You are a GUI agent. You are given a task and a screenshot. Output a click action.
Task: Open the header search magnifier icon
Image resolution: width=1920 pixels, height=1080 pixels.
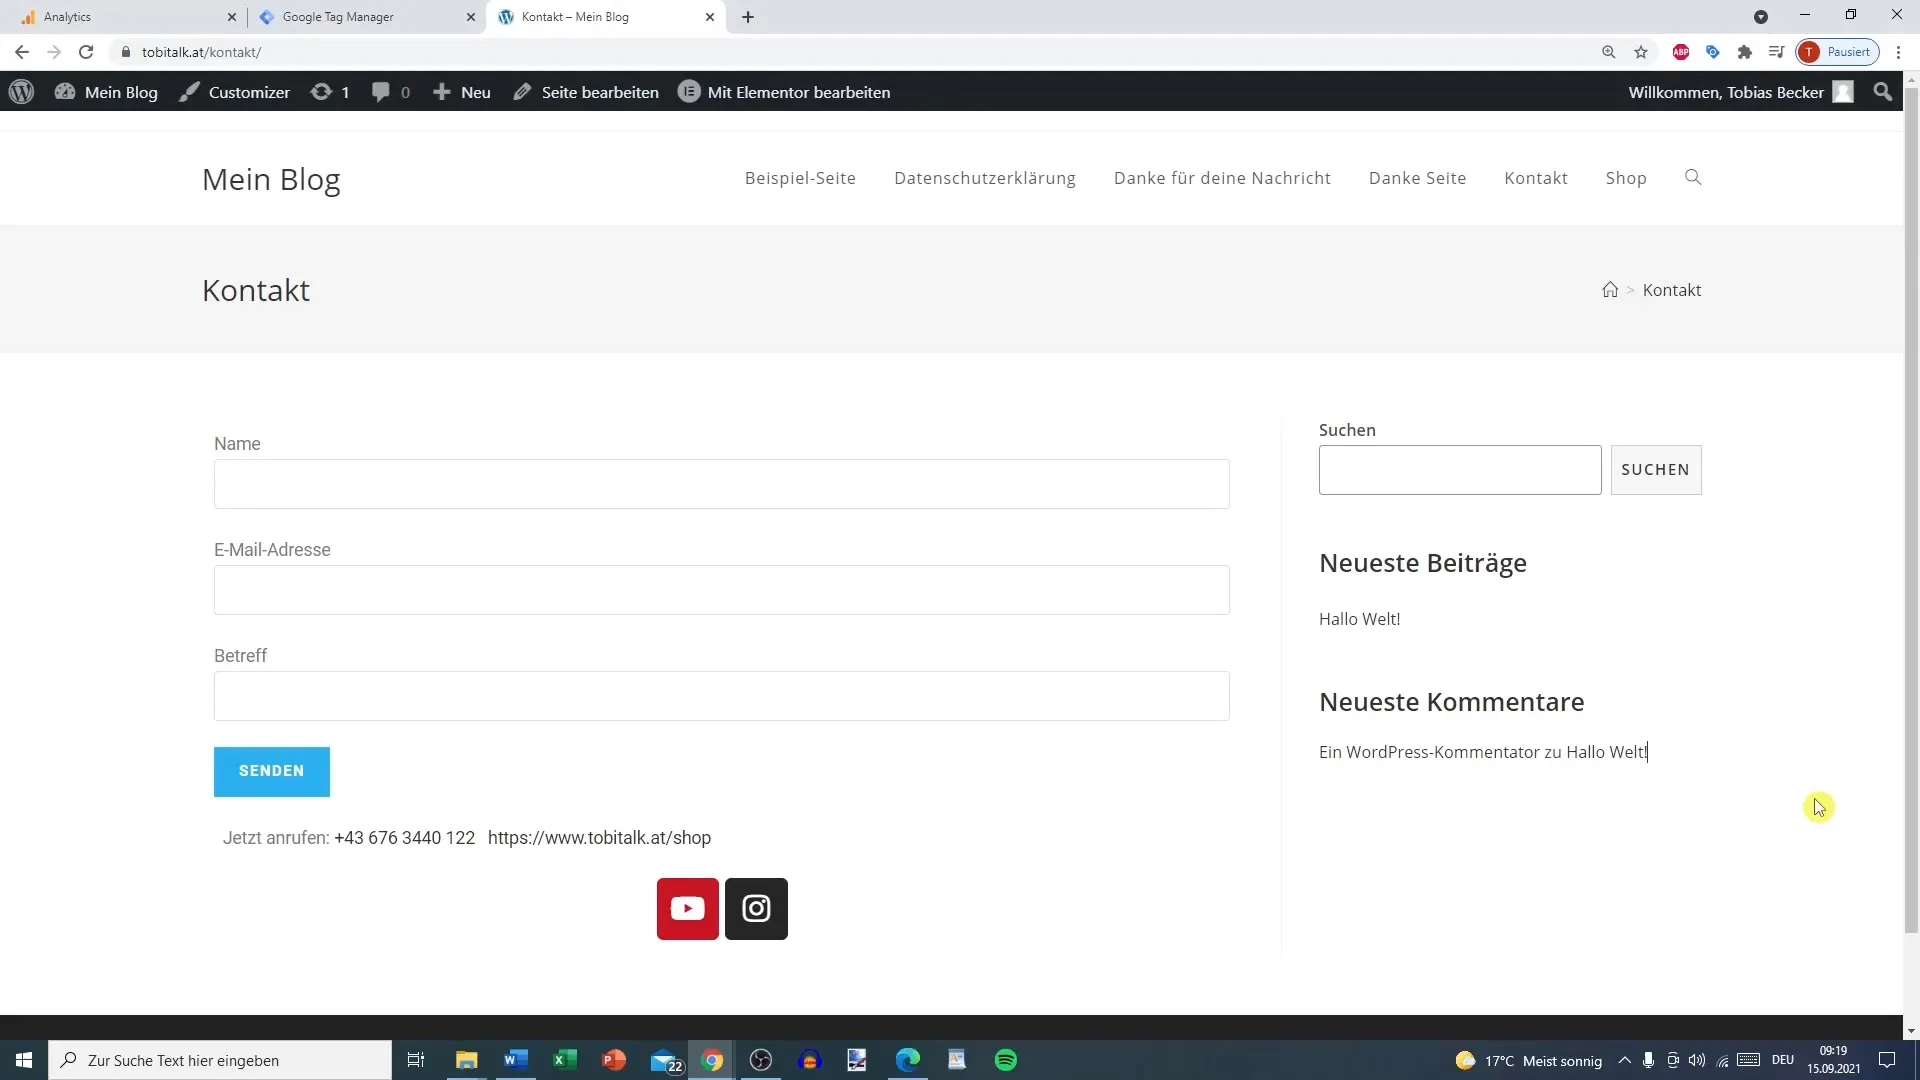click(1693, 178)
